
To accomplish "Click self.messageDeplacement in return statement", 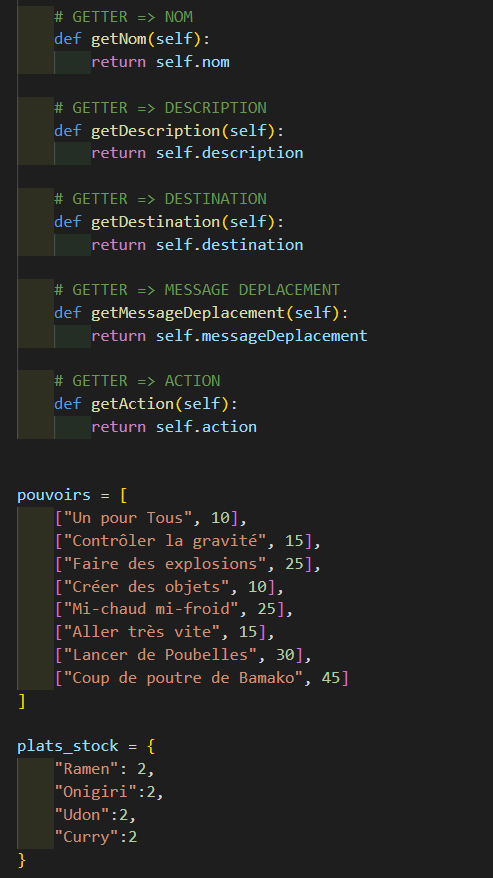I will [x=262, y=335].
